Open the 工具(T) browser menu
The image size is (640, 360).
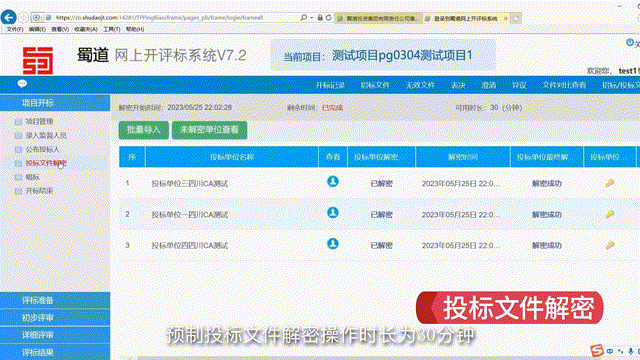pyautogui.click(x=111, y=29)
